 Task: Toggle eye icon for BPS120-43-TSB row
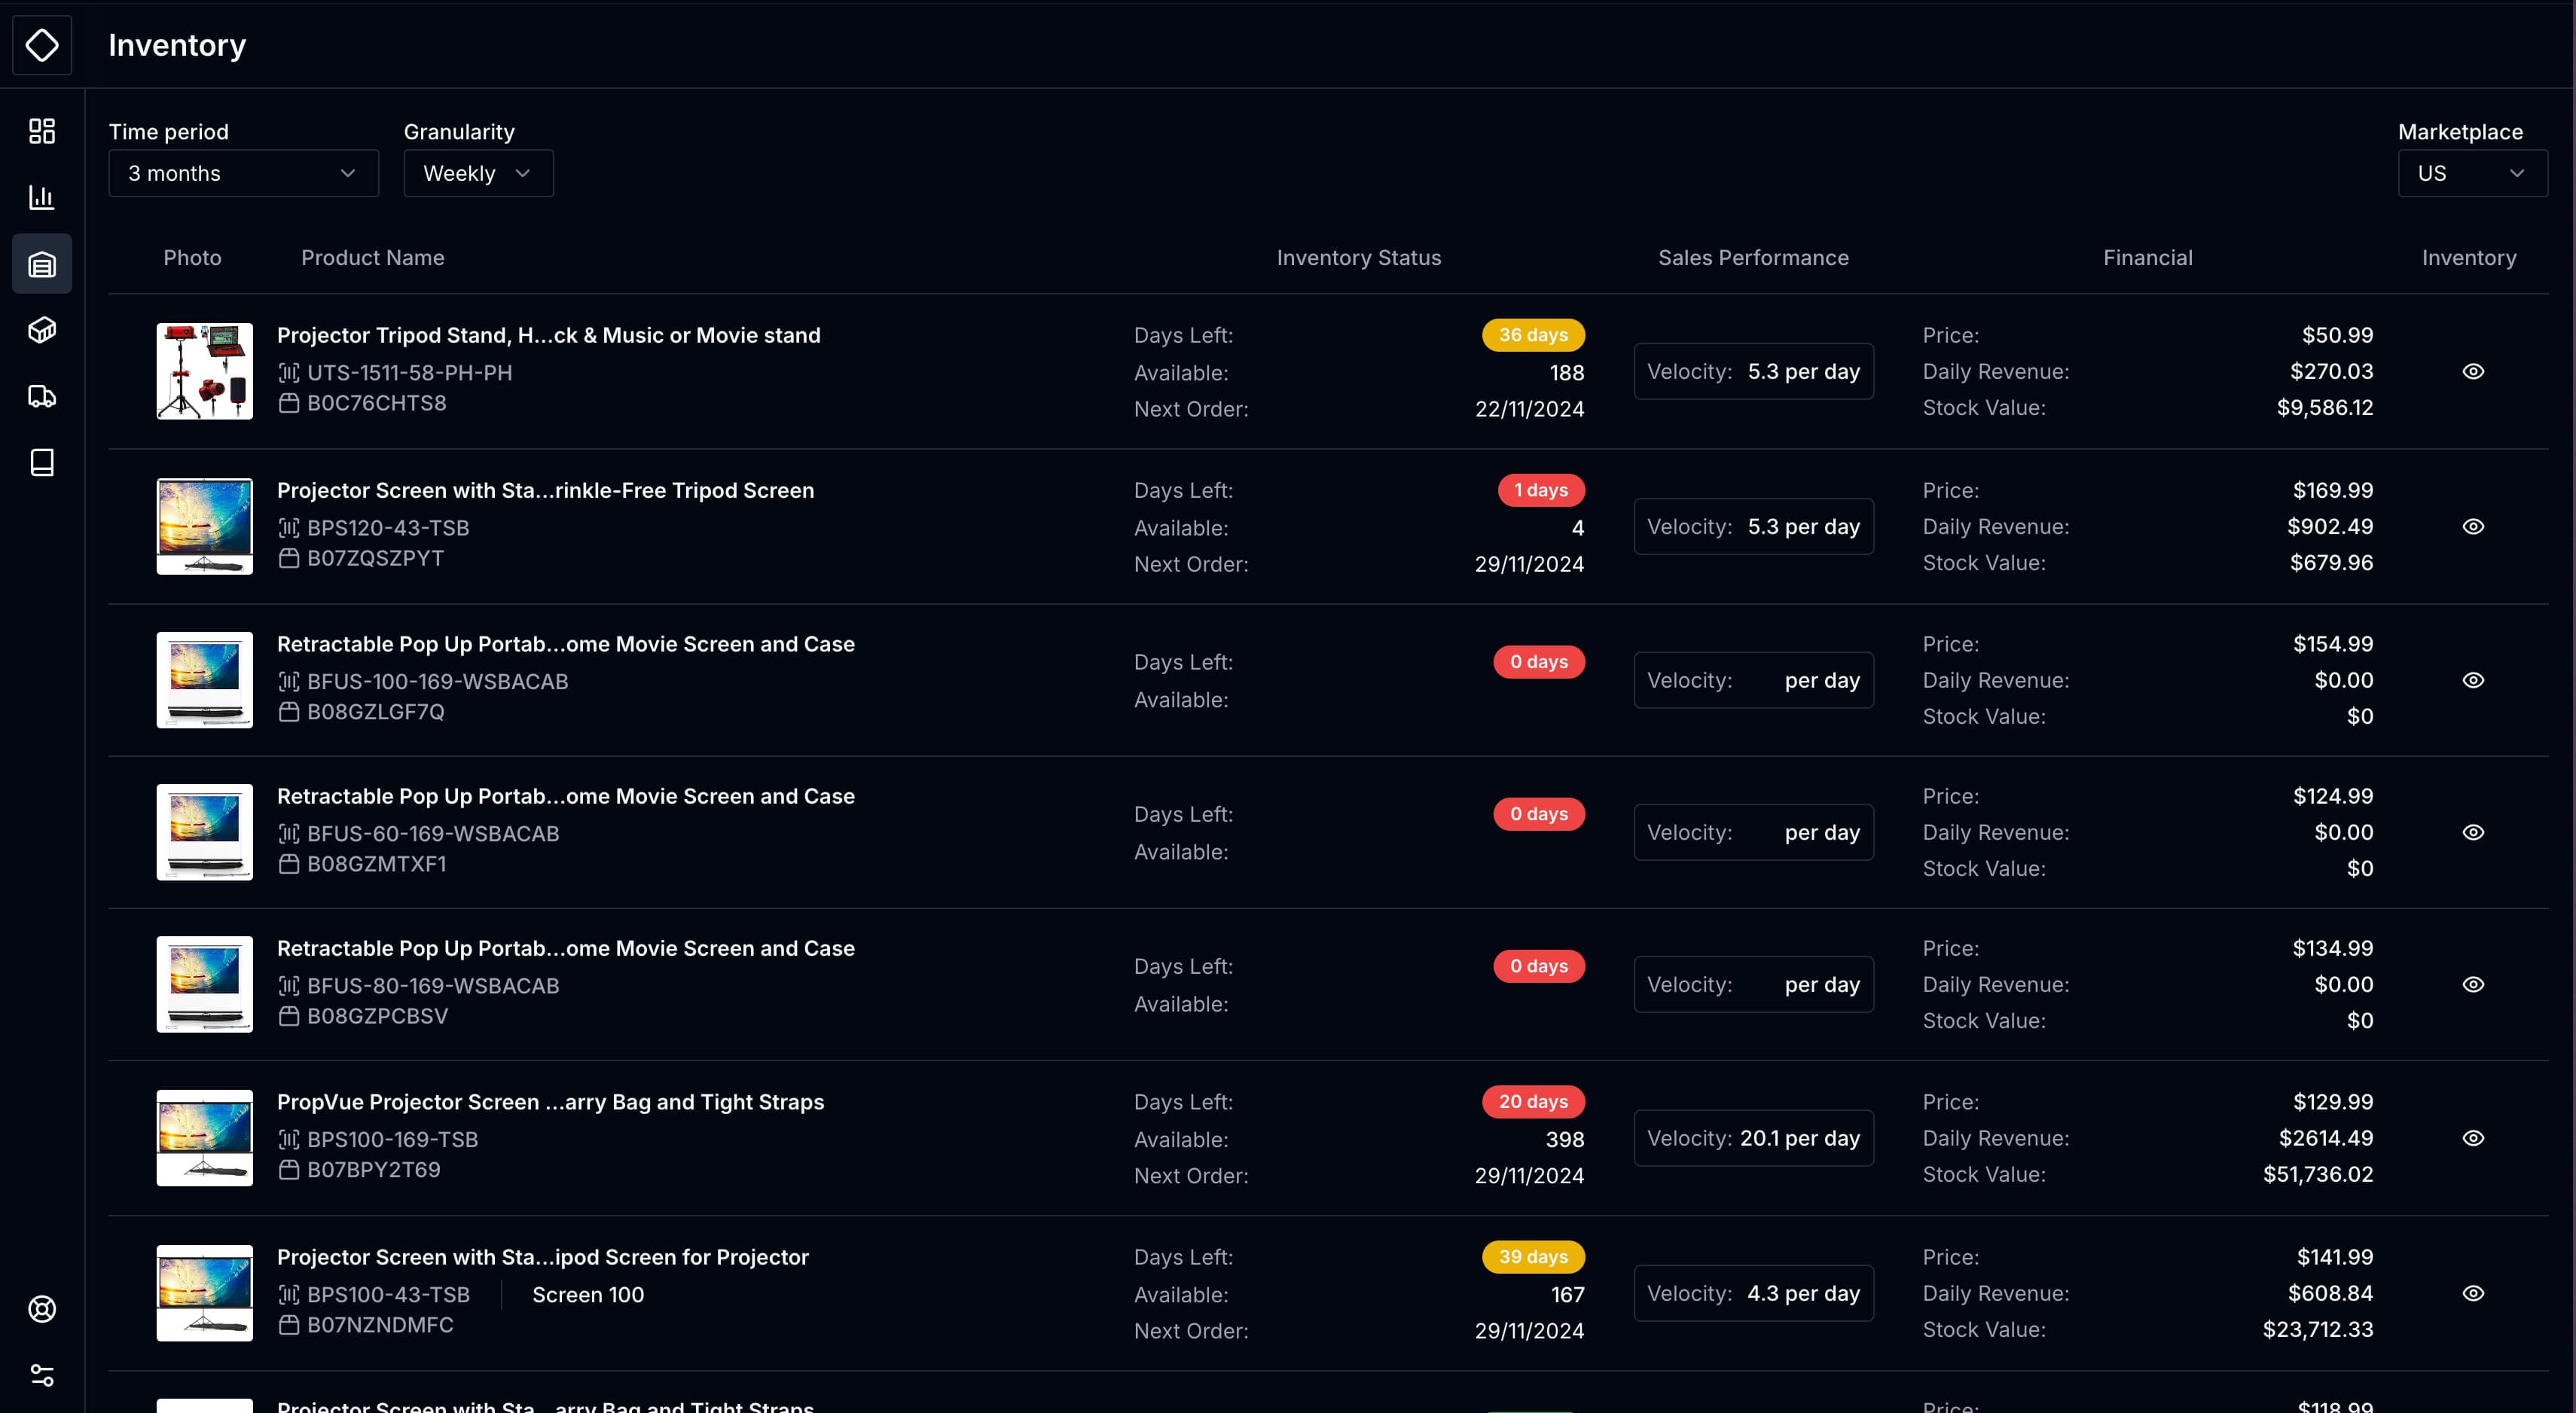(2473, 526)
